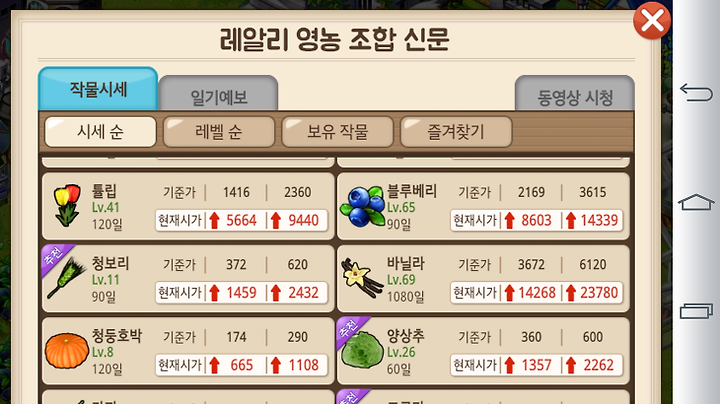The width and height of the screenshot is (720, 404).
Task: Tap the pumpkin (청둥호박) crop icon
Action: pyautogui.click(x=67, y=351)
